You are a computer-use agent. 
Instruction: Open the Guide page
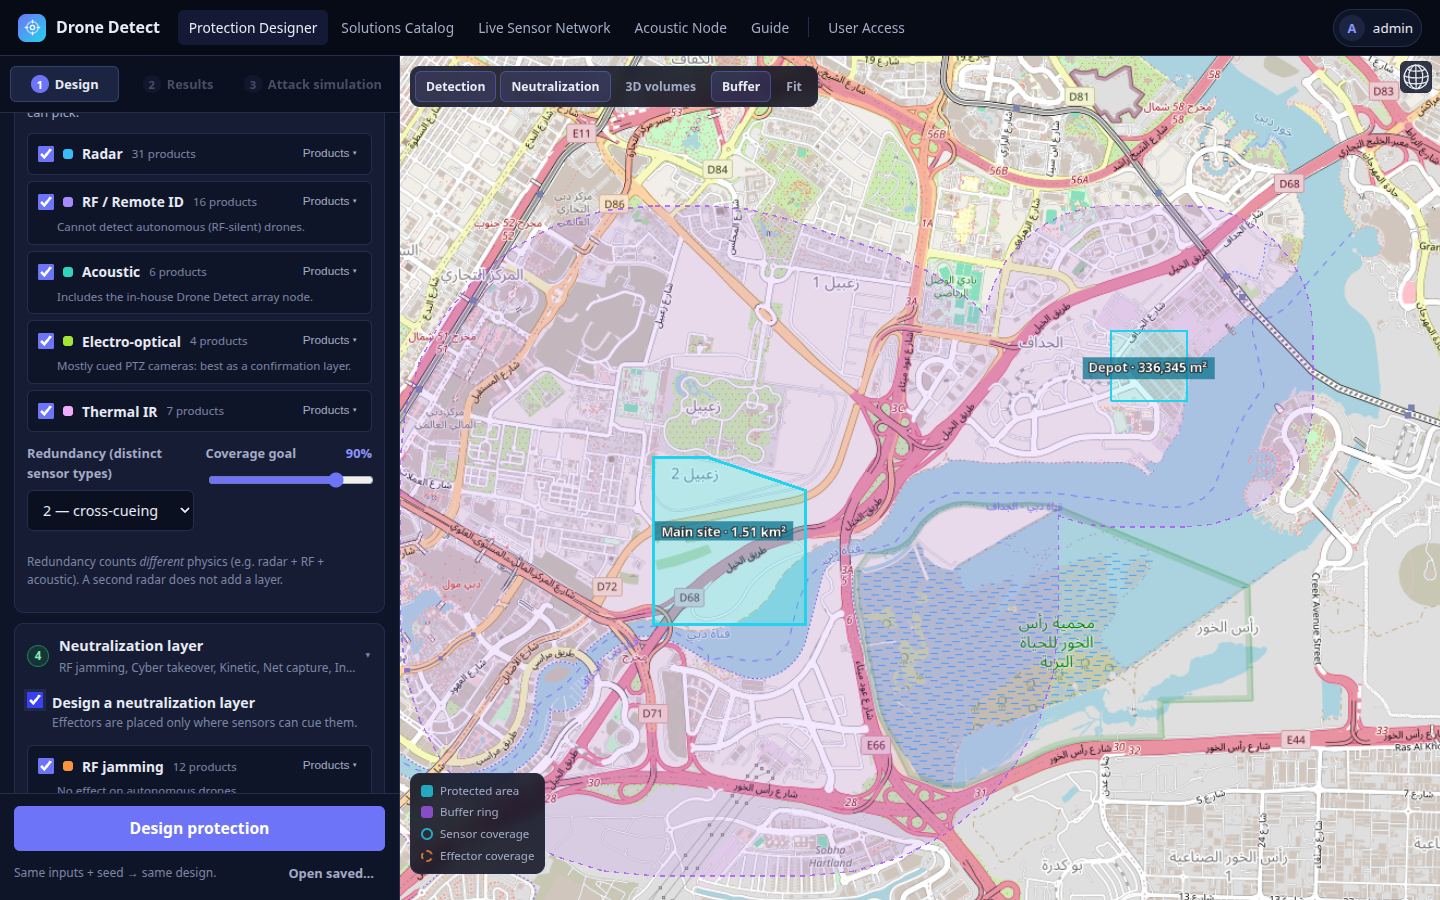click(x=770, y=28)
